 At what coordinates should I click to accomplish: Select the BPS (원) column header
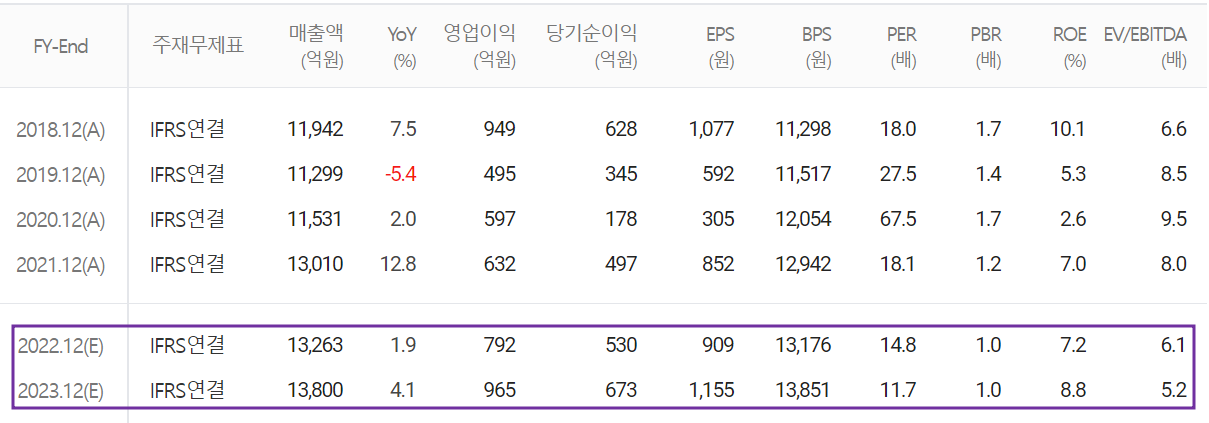pyautogui.click(x=816, y=47)
